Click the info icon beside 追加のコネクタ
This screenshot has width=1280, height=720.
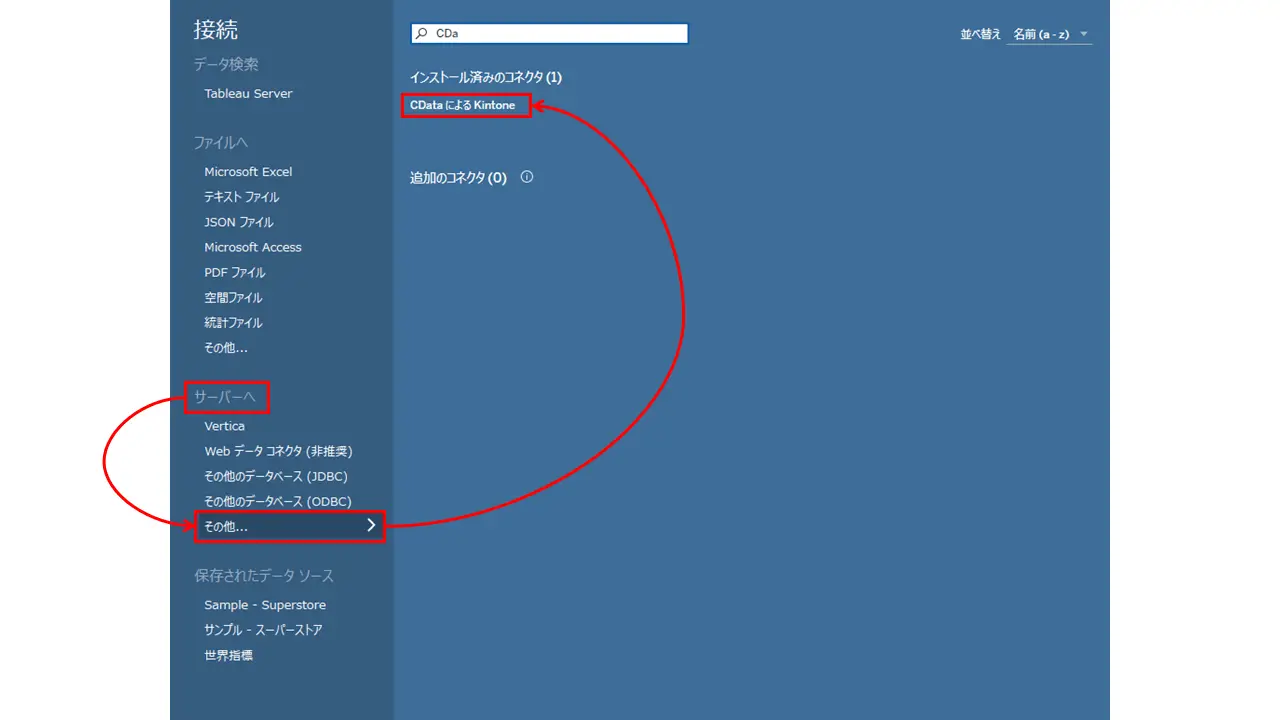[x=527, y=177]
